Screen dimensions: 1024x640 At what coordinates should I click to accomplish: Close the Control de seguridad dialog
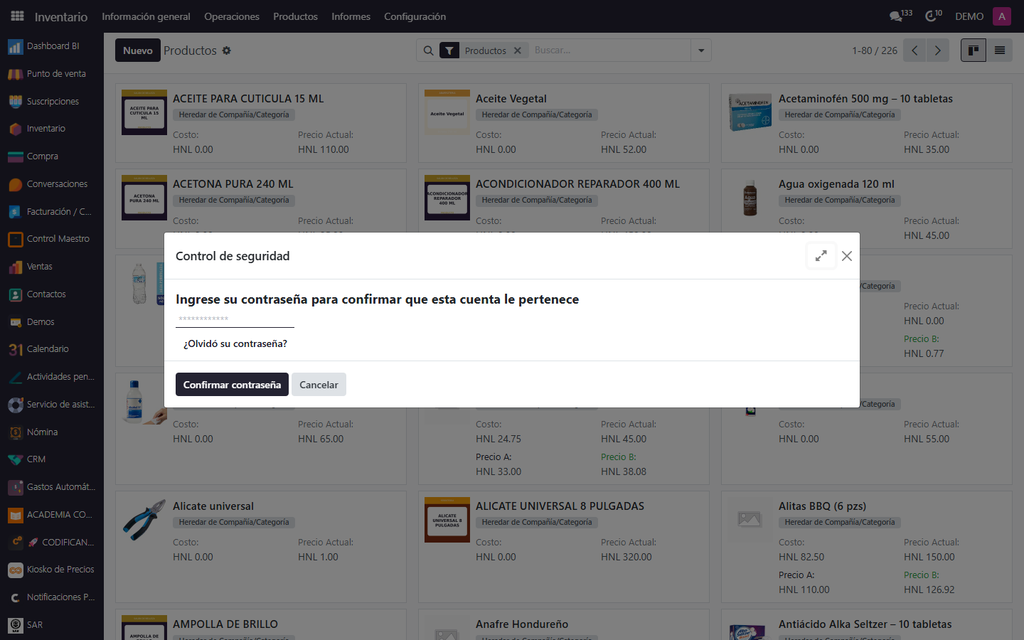pyautogui.click(x=847, y=256)
